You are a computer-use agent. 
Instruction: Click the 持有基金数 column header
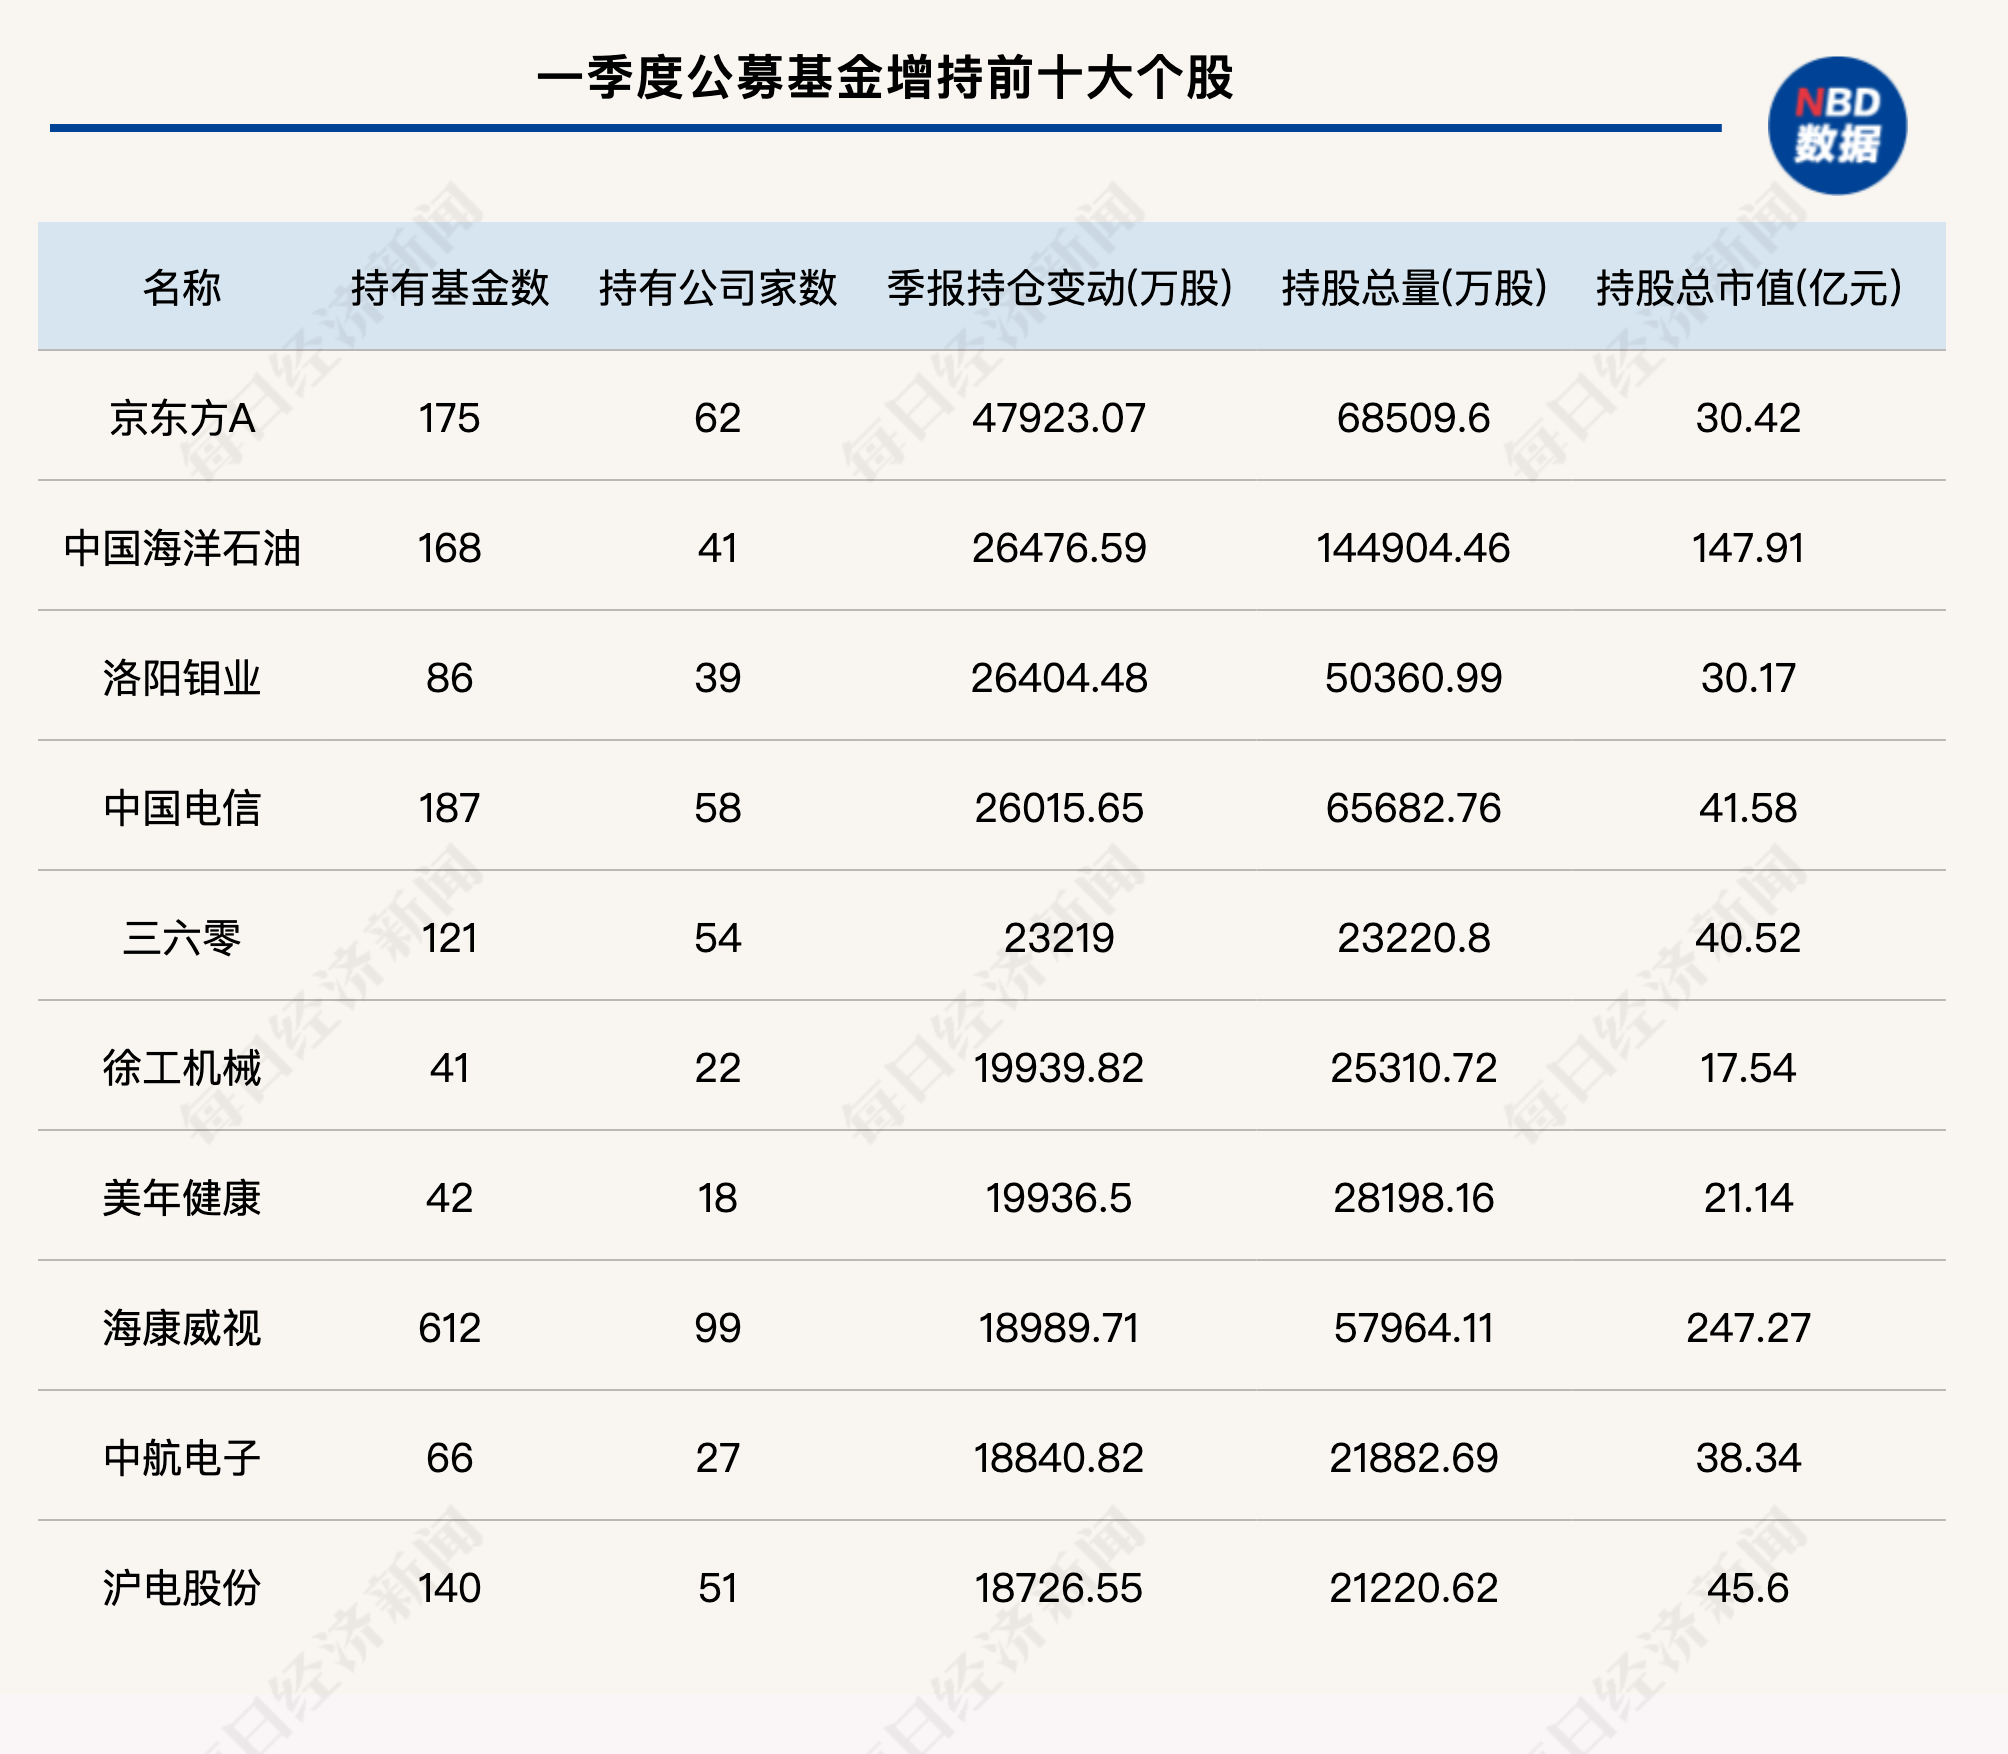450,288
